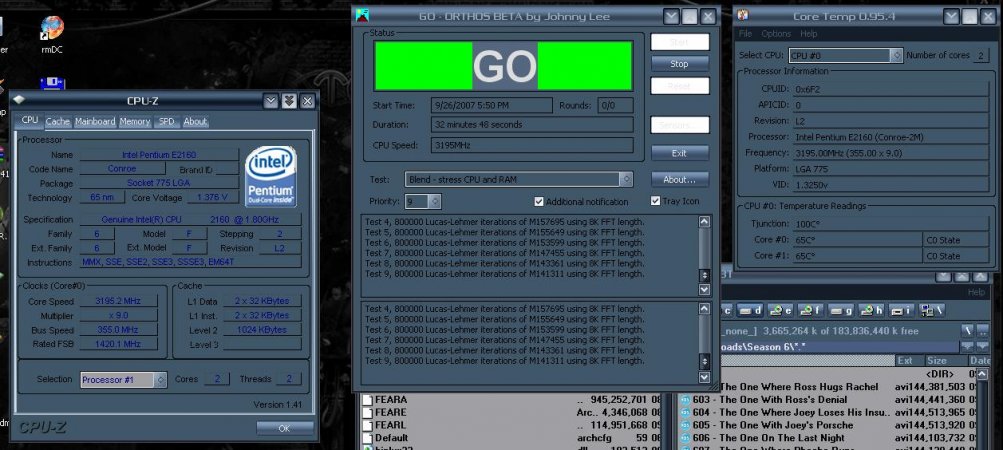Click the OK button in CPU-Z

pos(285,428)
